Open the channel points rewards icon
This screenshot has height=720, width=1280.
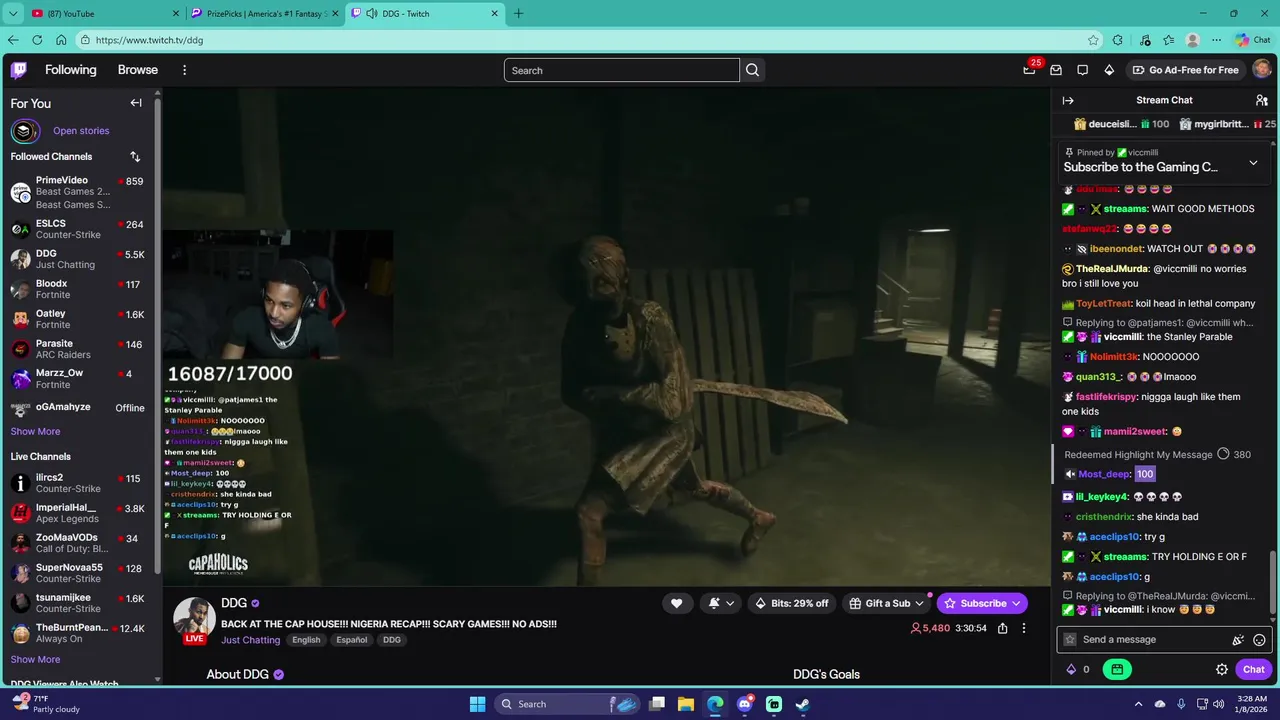(x=1117, y=670)
